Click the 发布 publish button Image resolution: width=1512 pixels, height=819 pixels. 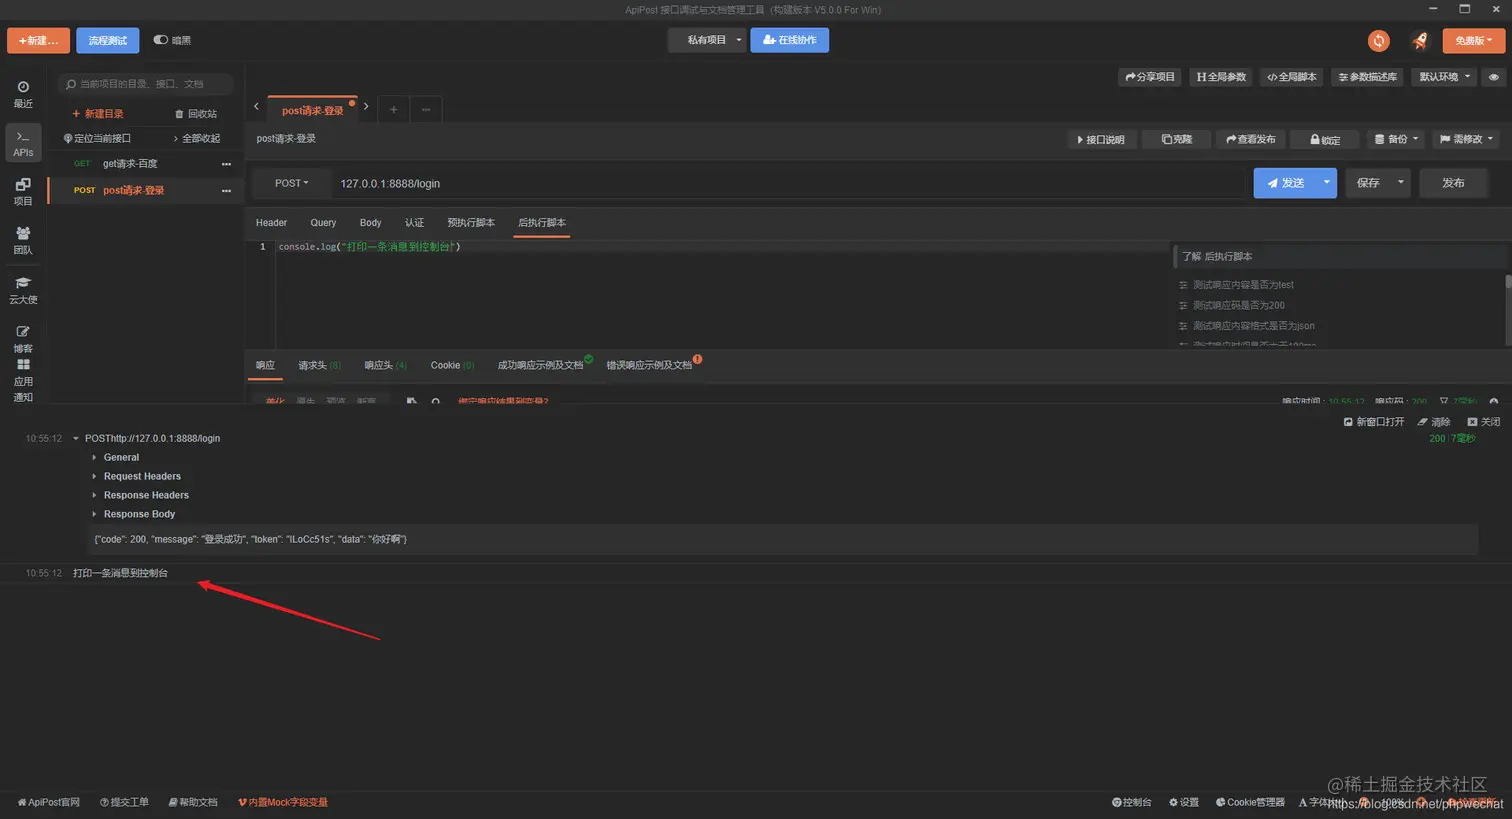coord(1453,183)
